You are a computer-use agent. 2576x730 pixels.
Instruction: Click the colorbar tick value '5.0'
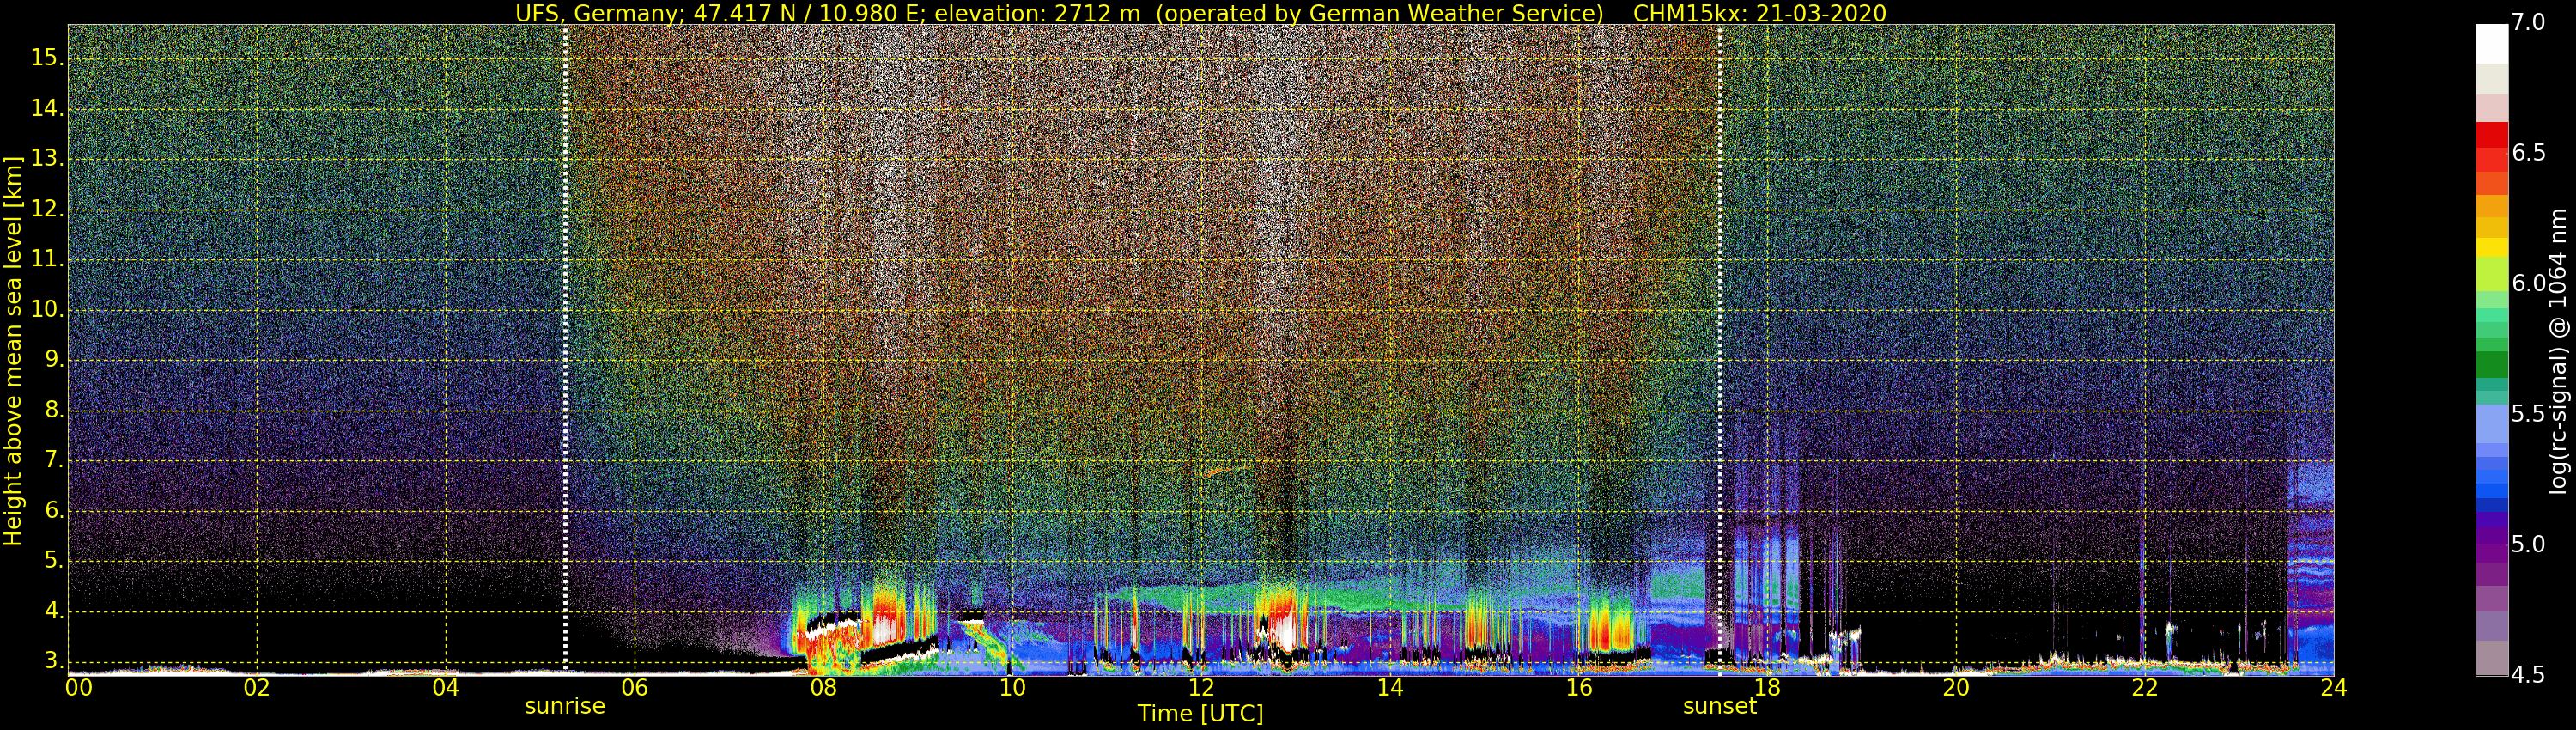tap(2529, 545)
